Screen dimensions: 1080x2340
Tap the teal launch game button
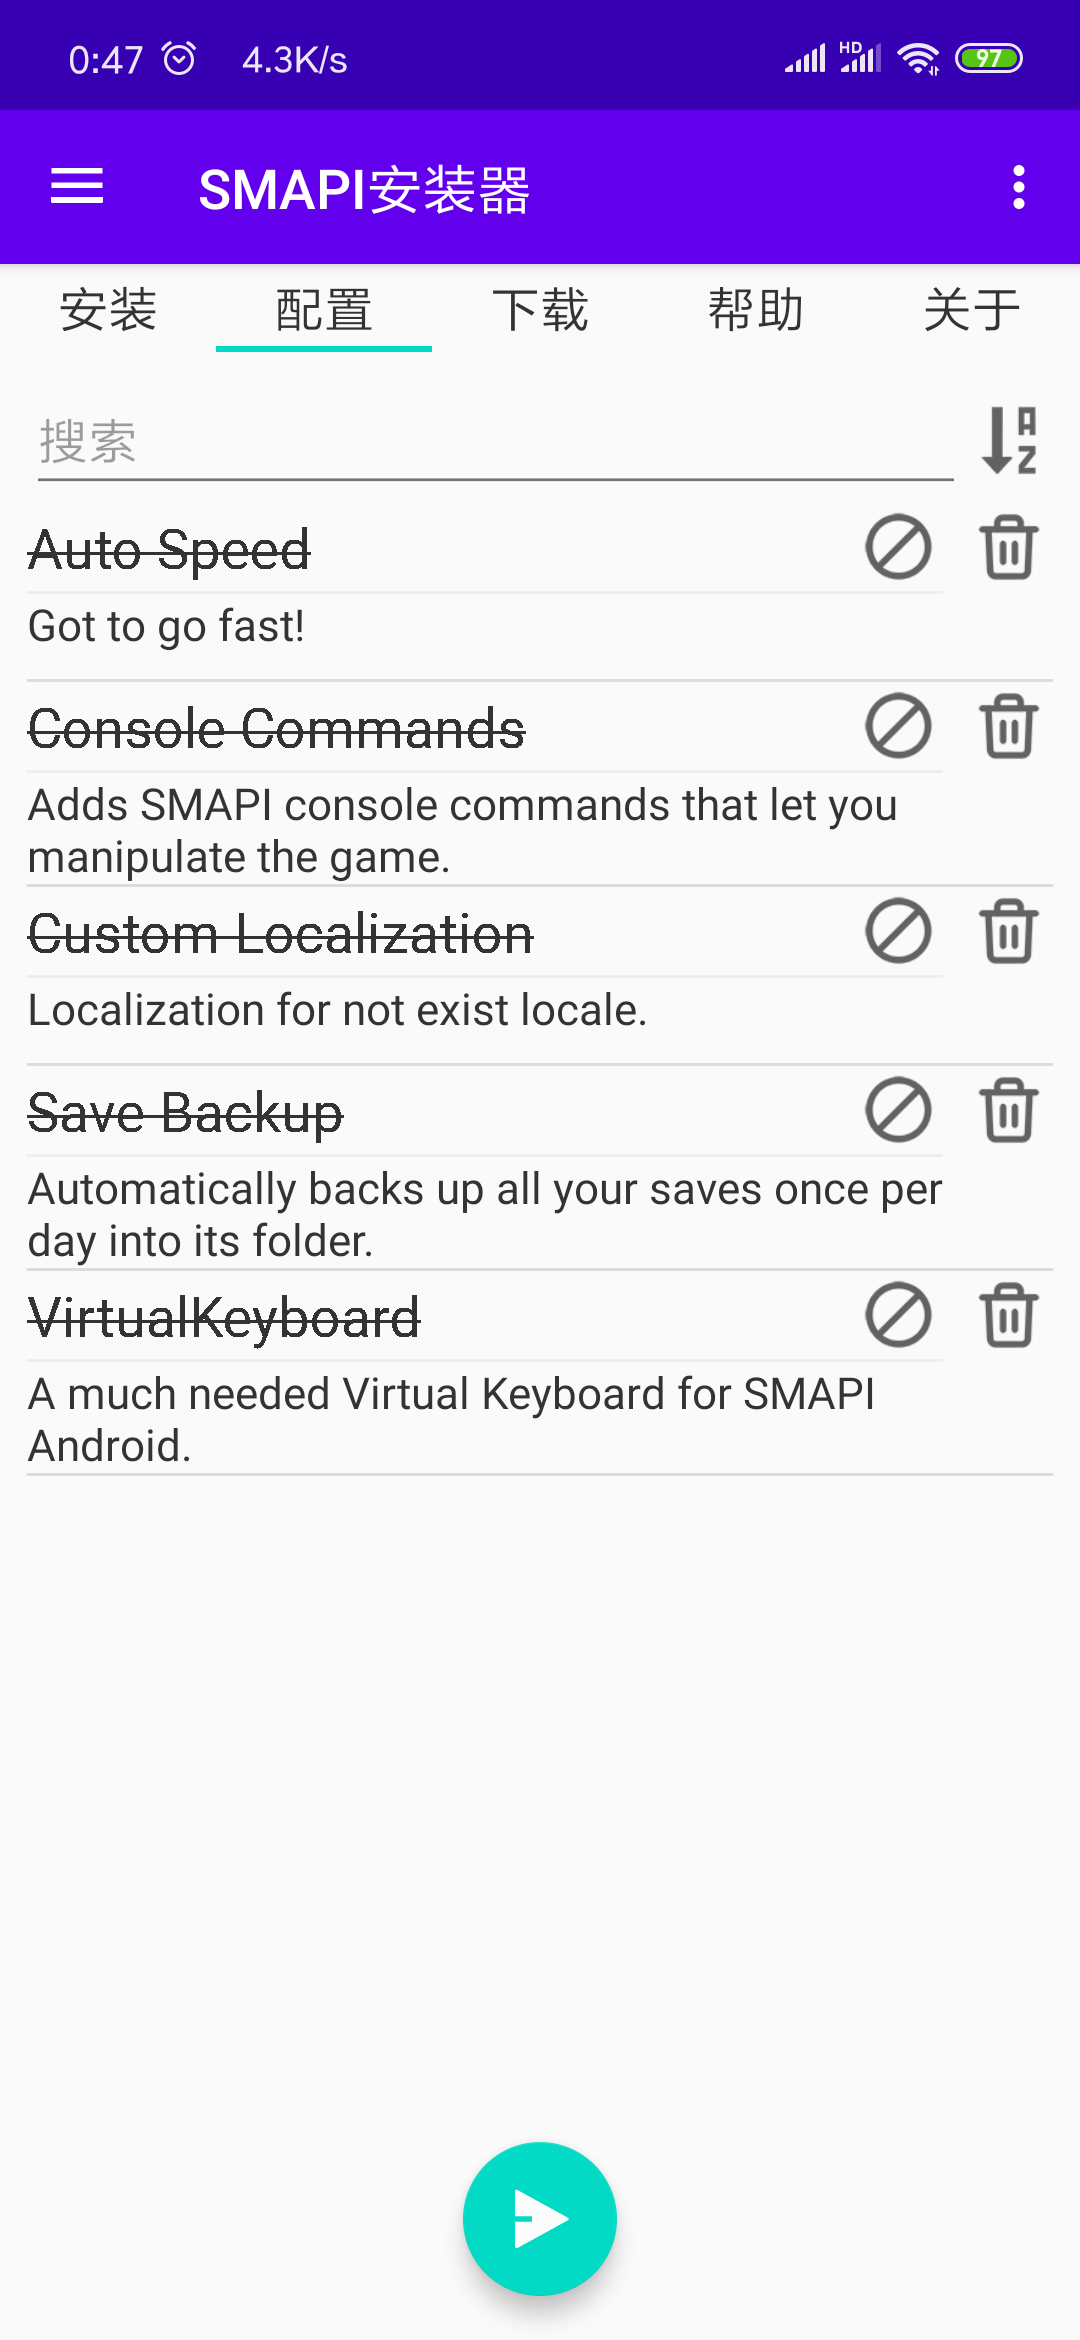pos(540,2219)
